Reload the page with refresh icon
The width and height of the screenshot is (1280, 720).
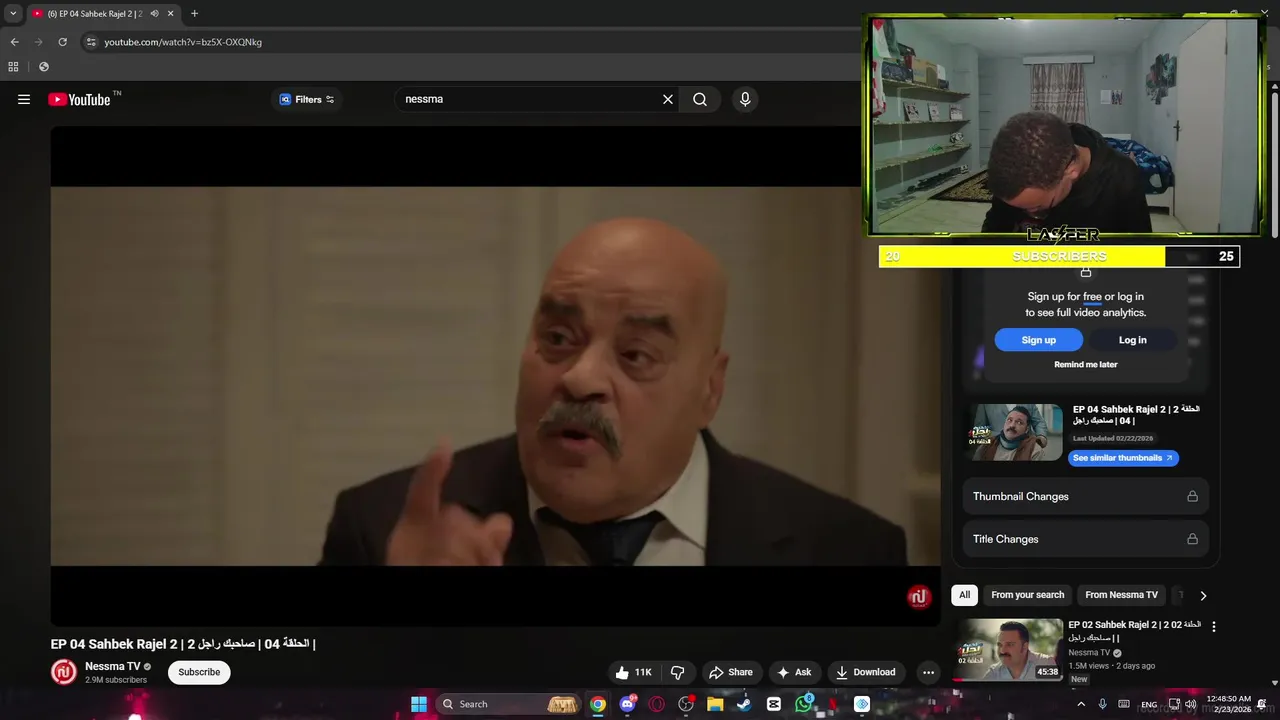tap(62, 42)
